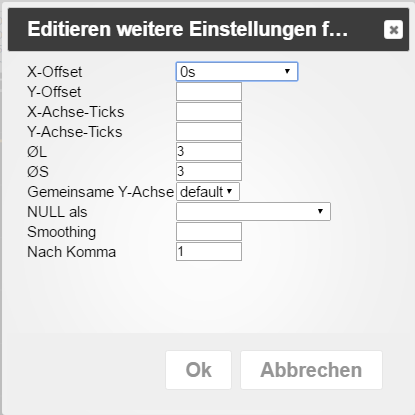Click the Y-Achse-Ticks label
The height and width of the screenshot is (415, 415).
pyautogui.click(x=75, y=132)
